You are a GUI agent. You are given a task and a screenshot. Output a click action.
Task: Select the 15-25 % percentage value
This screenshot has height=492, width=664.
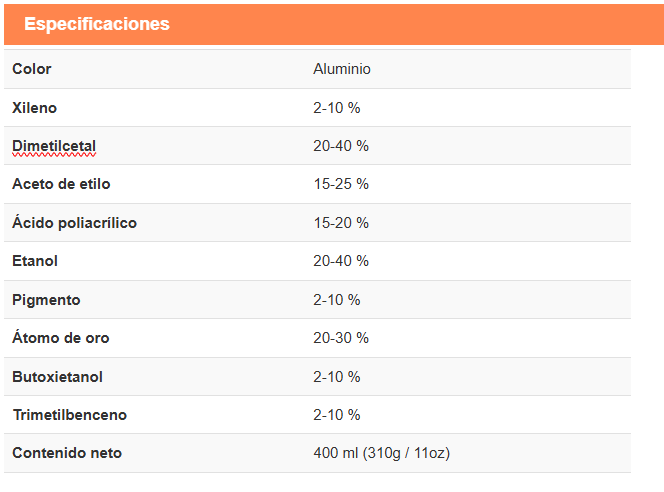click(341, 184)
